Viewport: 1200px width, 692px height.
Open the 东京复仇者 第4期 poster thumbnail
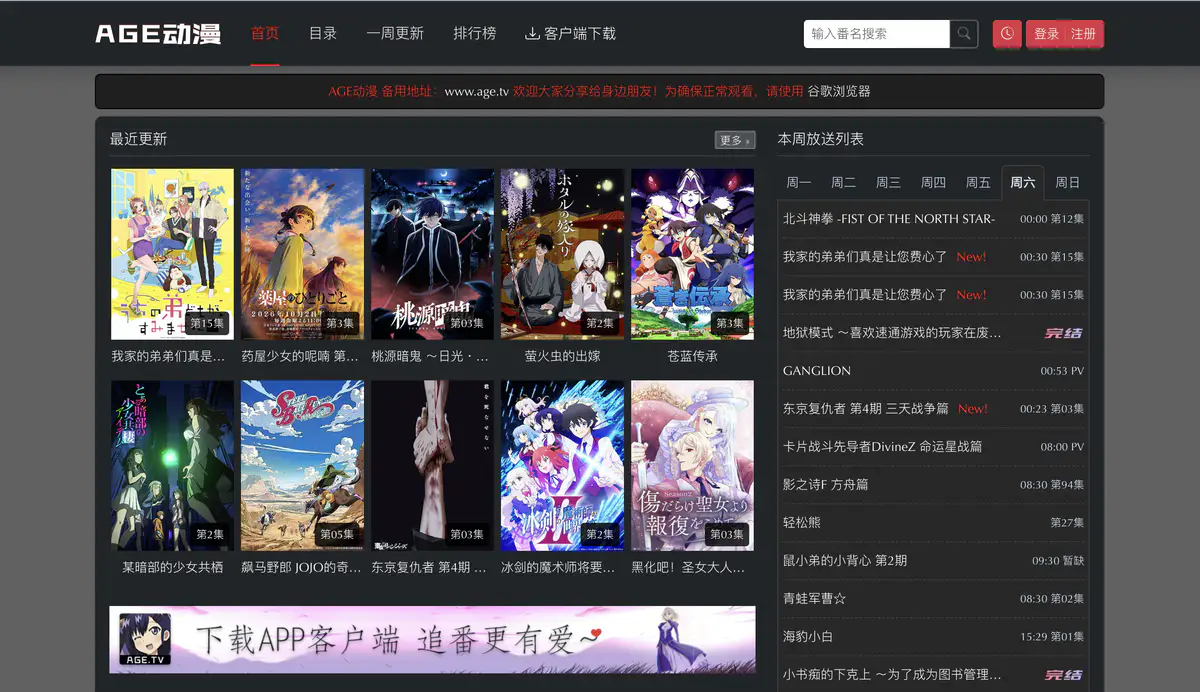click(x=432, y=466)
